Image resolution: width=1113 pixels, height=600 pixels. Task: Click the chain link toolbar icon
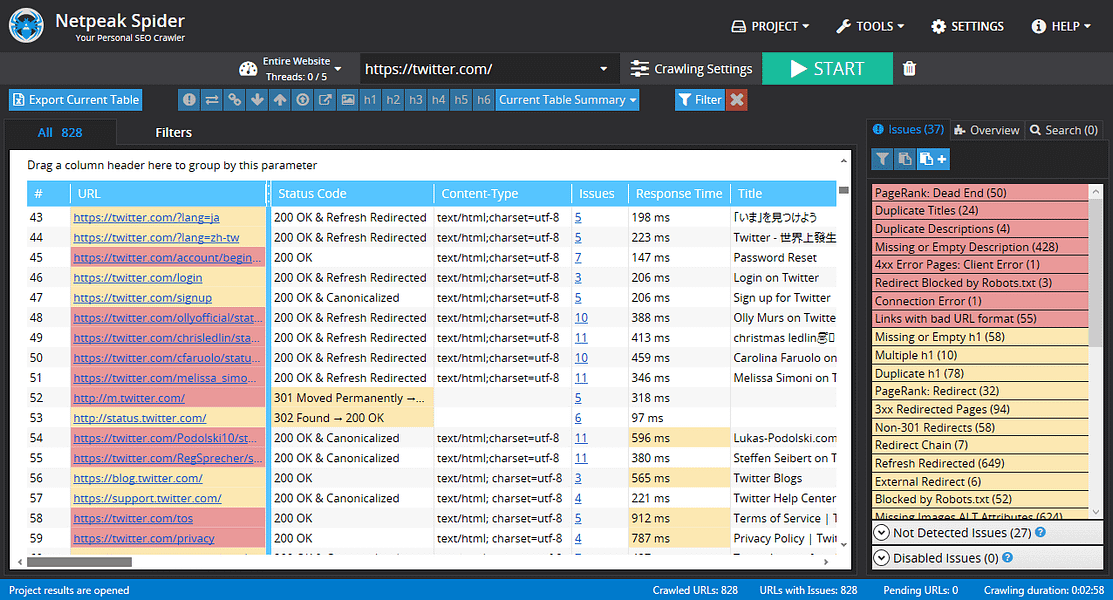[234, 100]
